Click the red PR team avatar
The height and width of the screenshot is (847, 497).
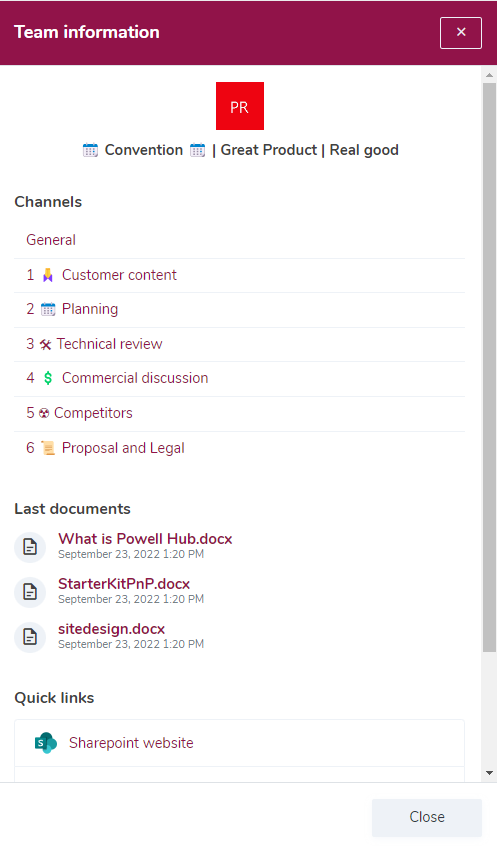(x=240, y=106)
